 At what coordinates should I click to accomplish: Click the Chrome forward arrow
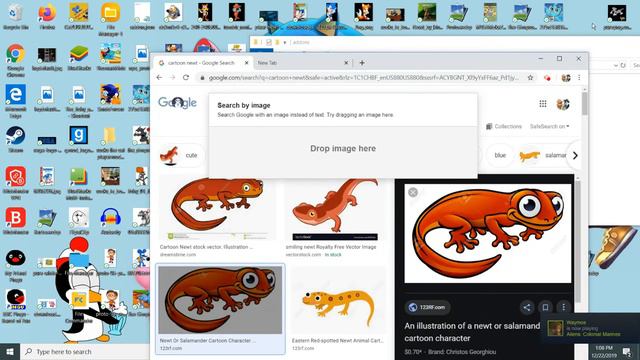[172, 77]
